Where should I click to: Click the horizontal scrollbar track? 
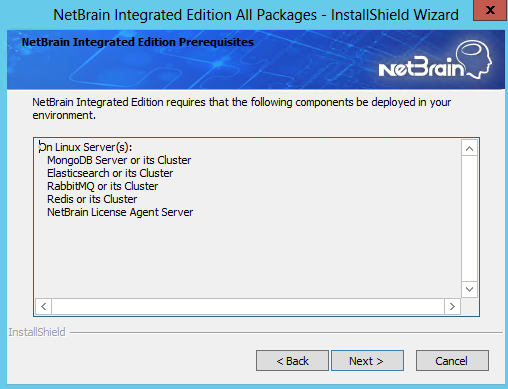click(248, 306)
